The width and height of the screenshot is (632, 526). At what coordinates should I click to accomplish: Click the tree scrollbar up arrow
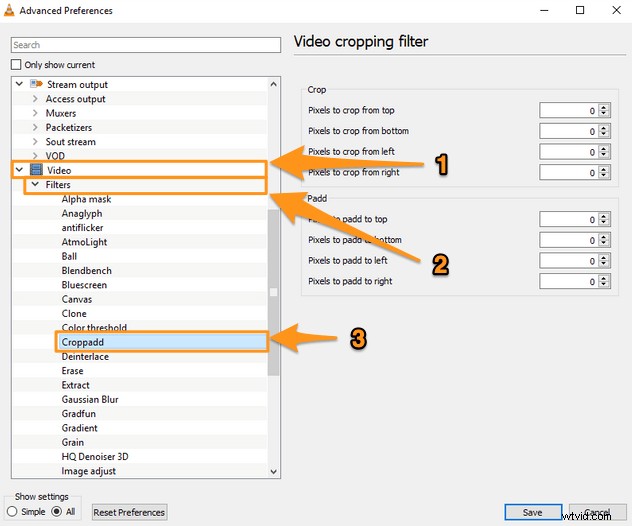pos(274,84)
